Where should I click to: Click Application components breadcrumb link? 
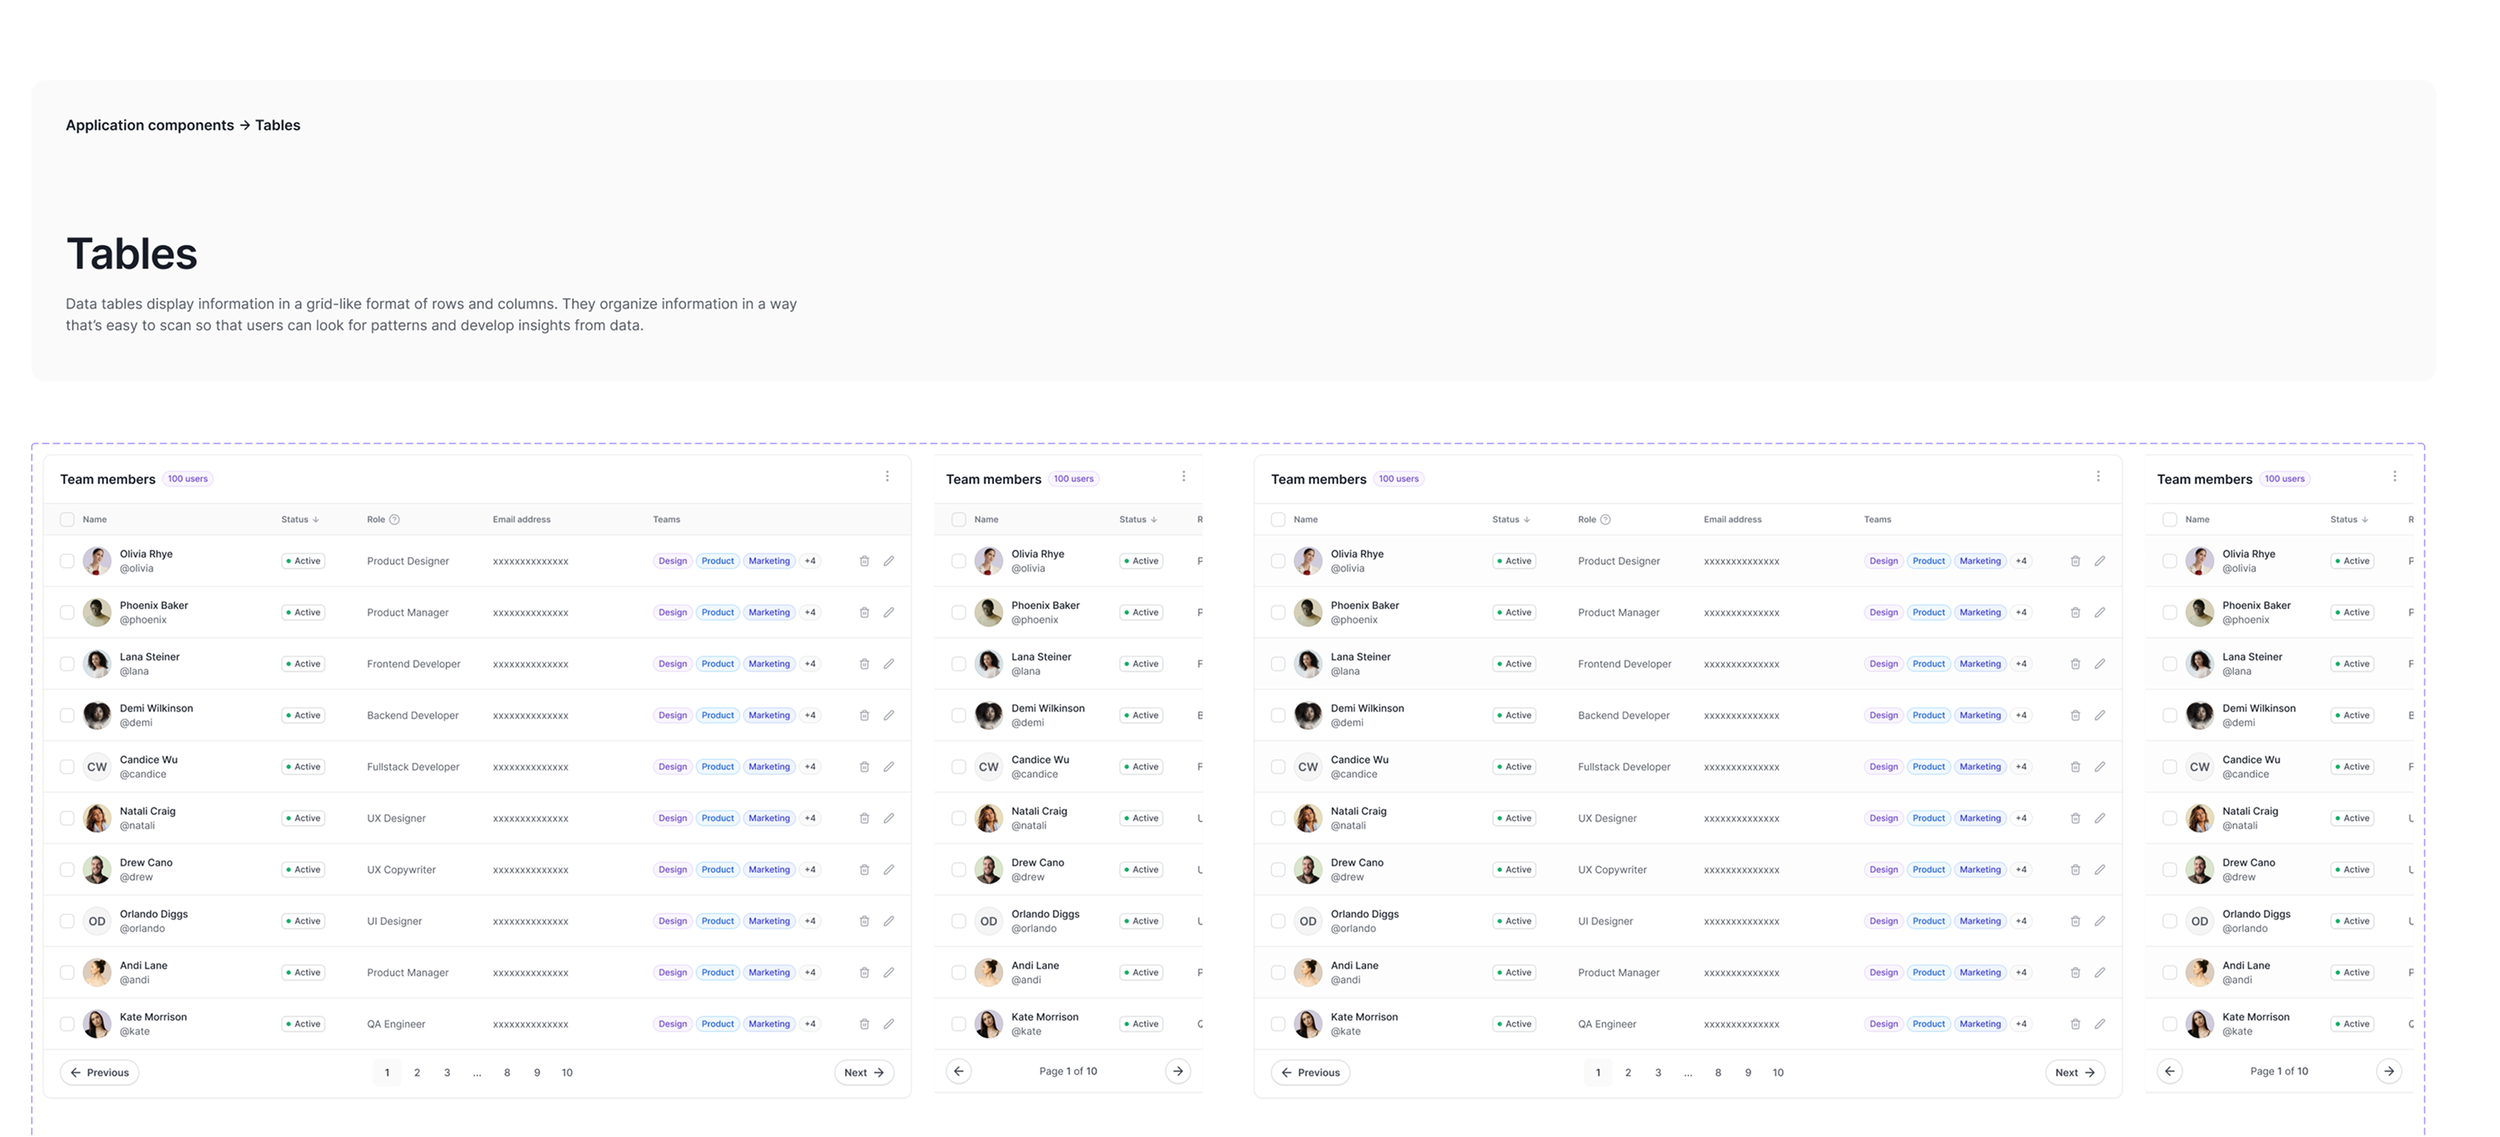pos(150,125)
